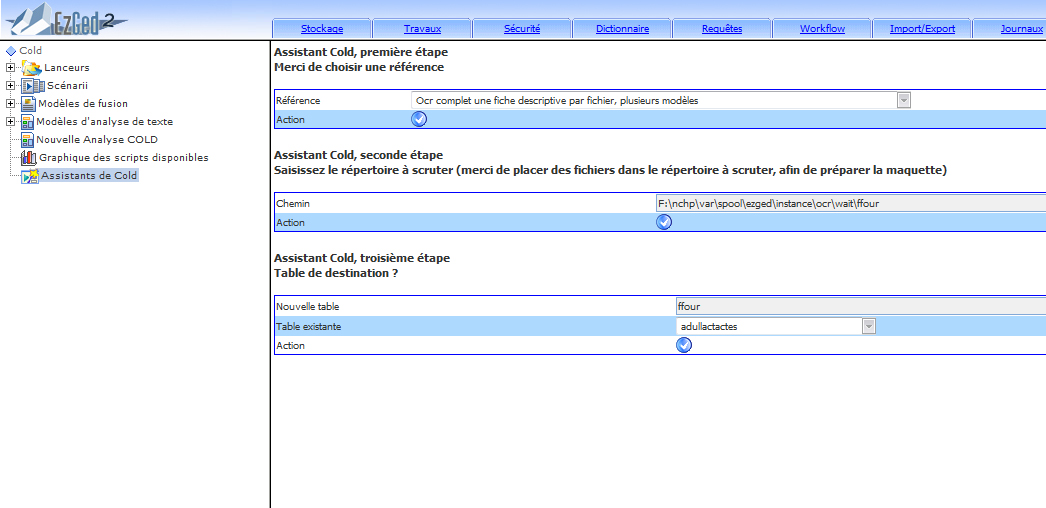Open the Table existante dropdown
The height and width of the screenshot is (508, 1046).
868,326
